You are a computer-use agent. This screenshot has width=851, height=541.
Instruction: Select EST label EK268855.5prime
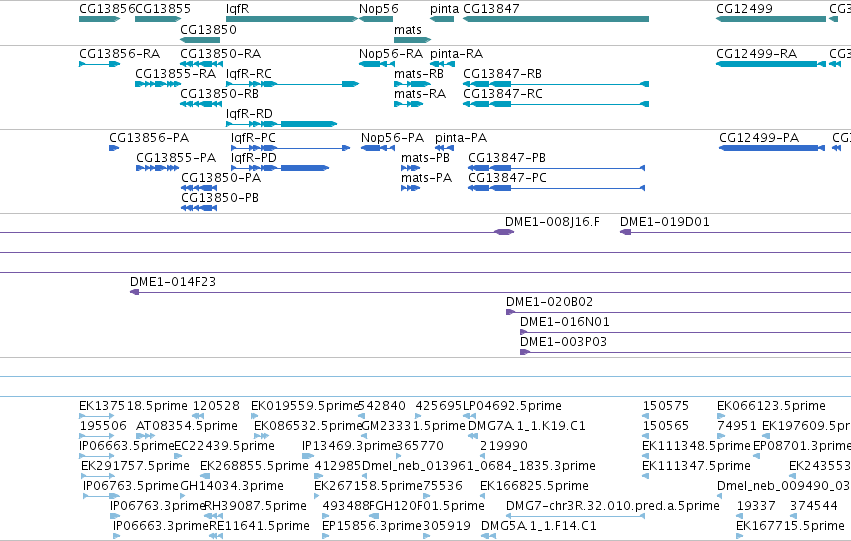pyautogui.click(x=255, y=467)
